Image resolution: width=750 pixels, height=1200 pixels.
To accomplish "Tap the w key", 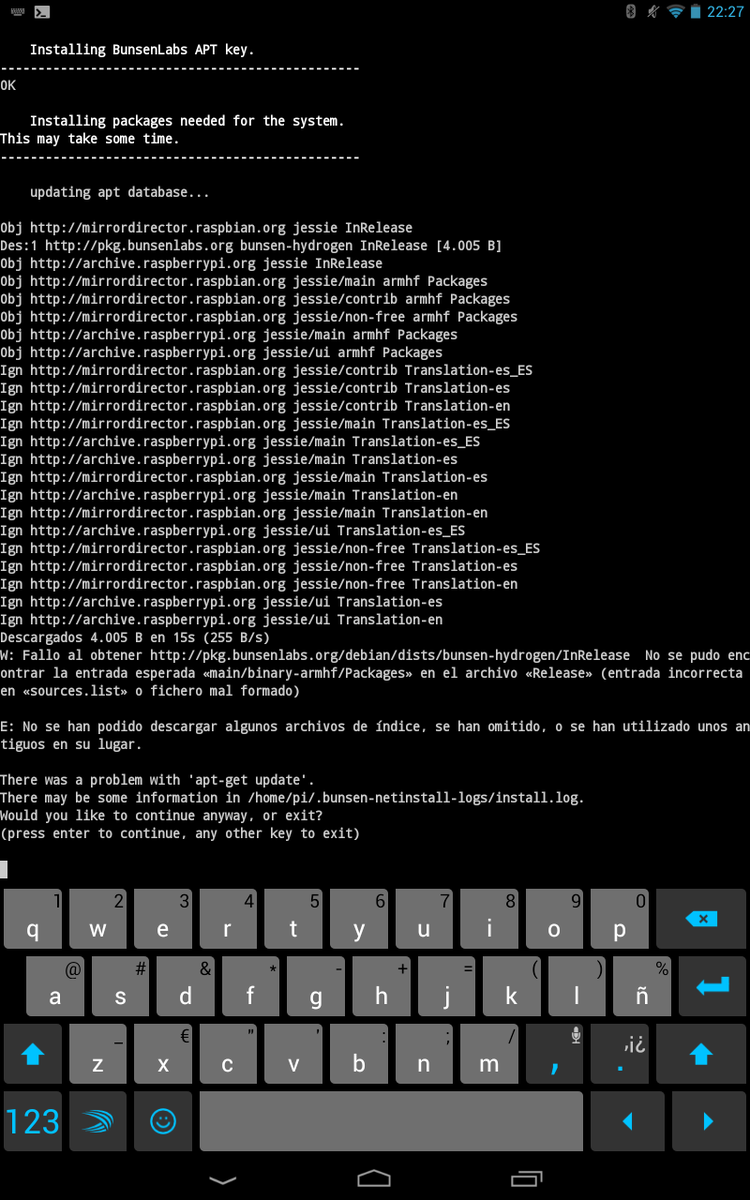I will point(98,919).
